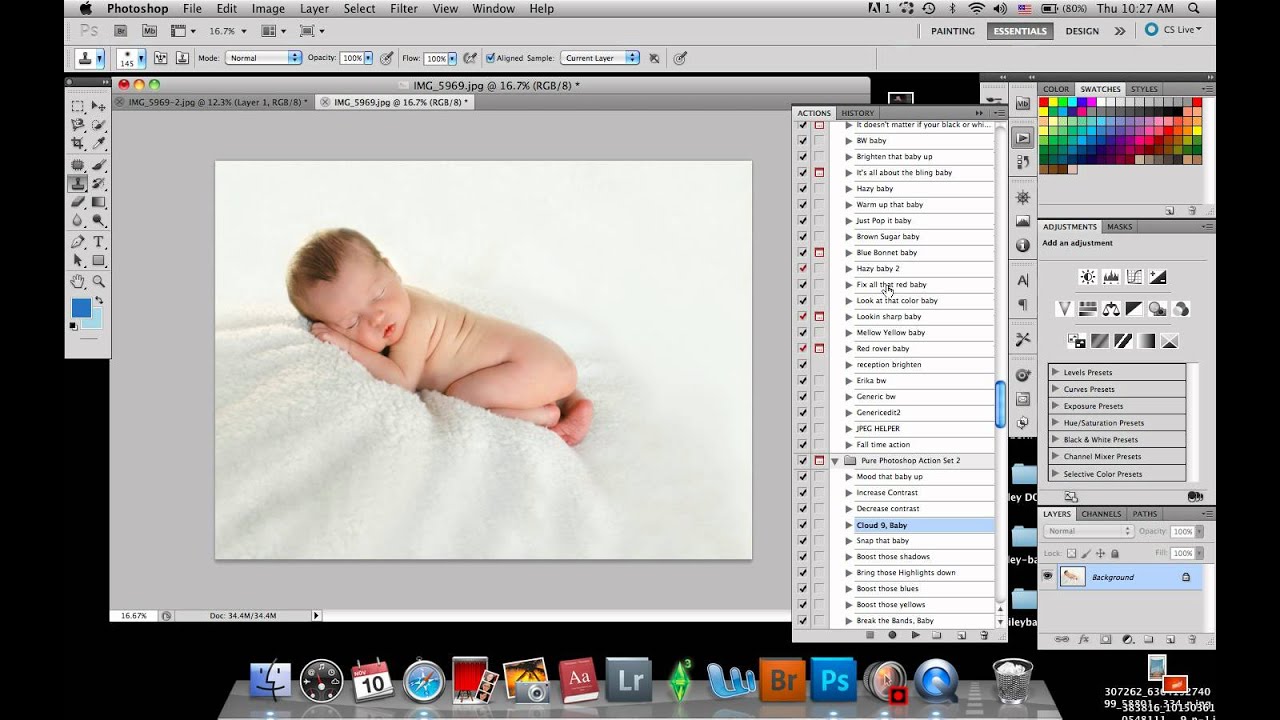
Task: Click the Play selection button in Actions panel
Action: (915, 635)
